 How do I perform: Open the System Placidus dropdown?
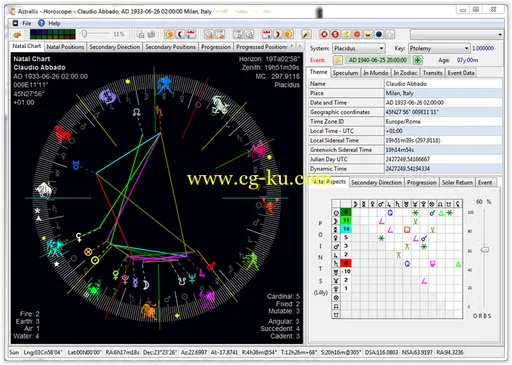point(359,48)
